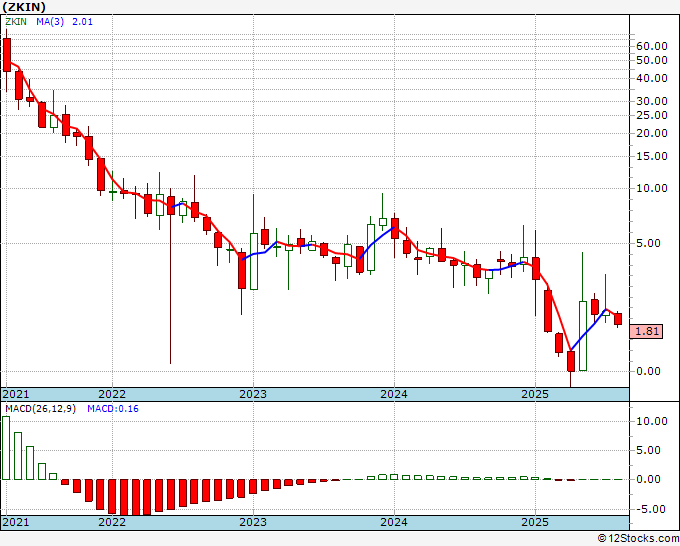Click the 1.81 current price tag
The image size is (680, 546).
[646, 331]
